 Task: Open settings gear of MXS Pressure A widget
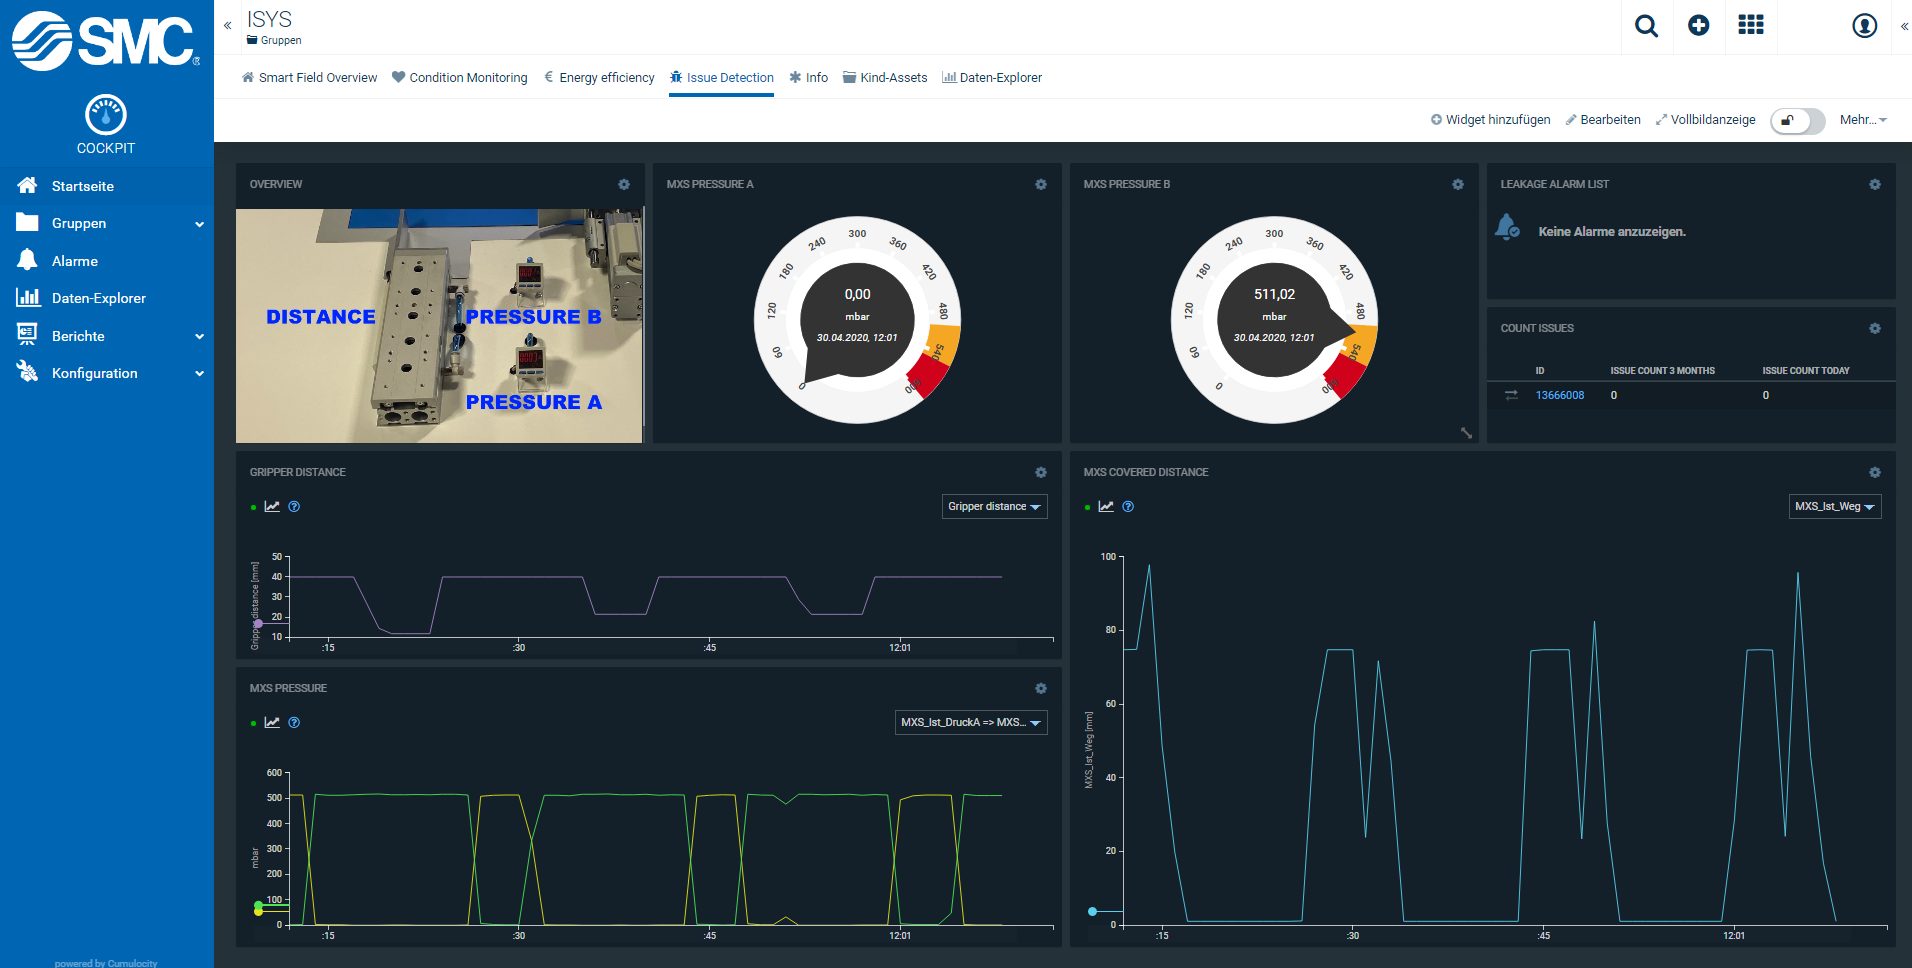click(x=1041, y=185)
